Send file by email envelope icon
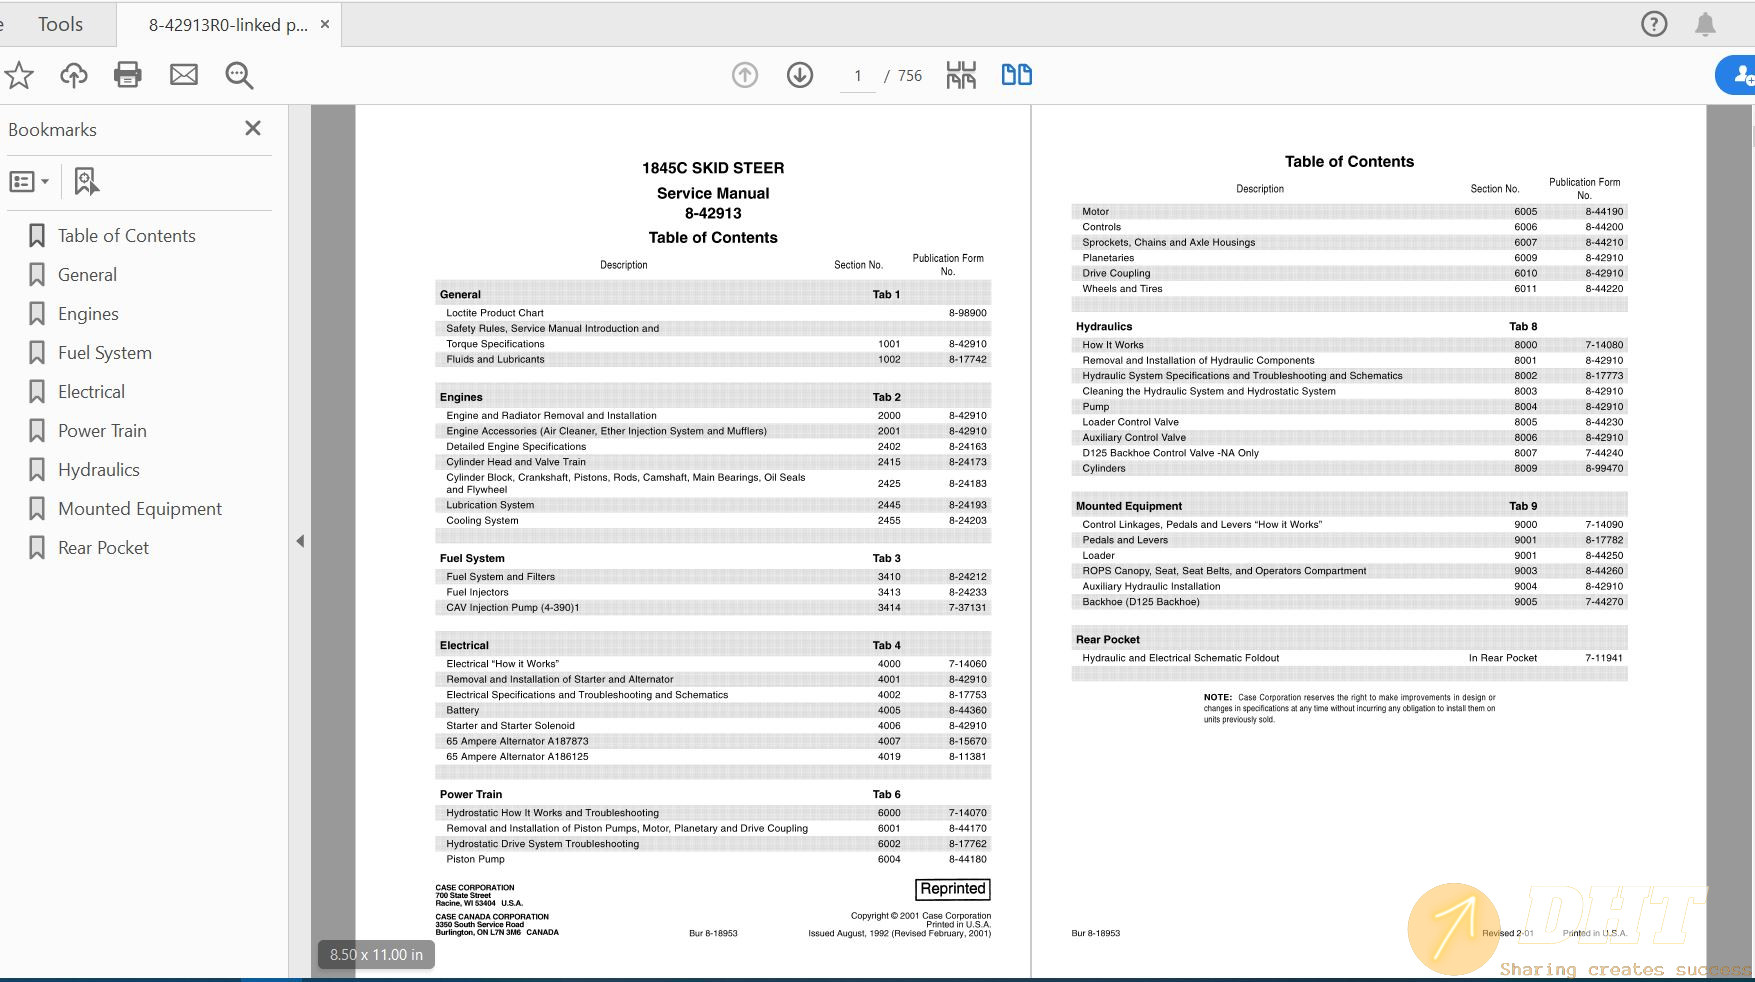 (x=184, y=75)
